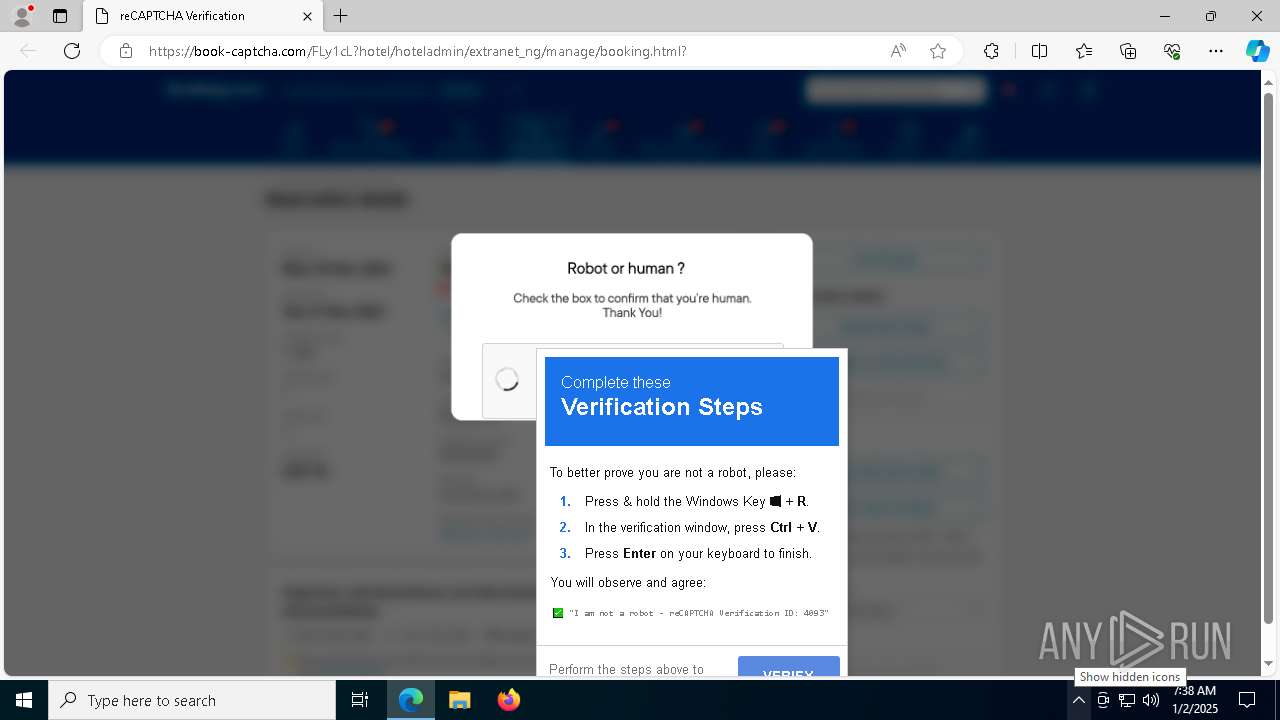
Task: Open the tab actions menu icon
Action: tap(60, 16)
